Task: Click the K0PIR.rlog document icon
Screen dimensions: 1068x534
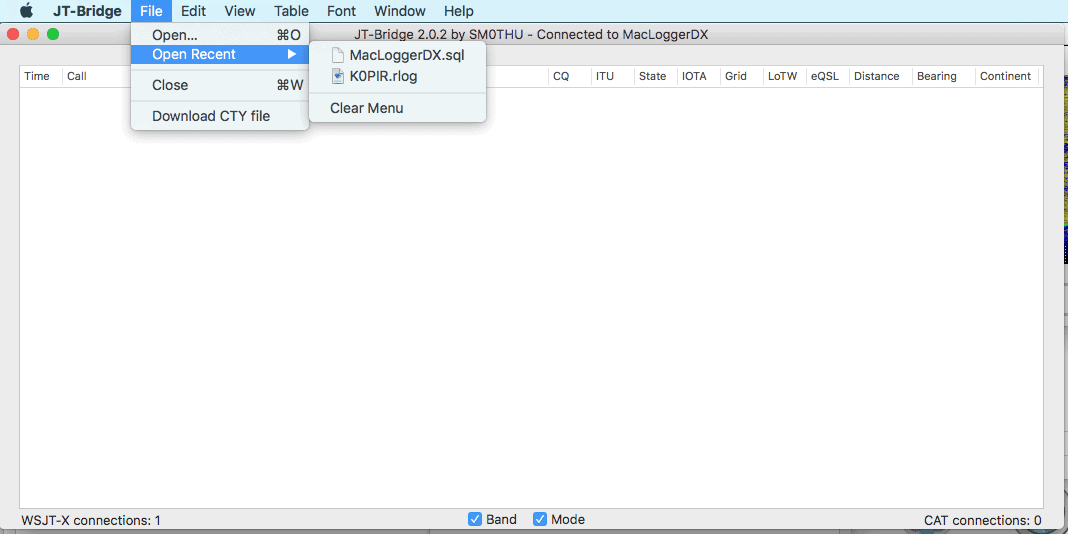Action: [x=338, y=76]
